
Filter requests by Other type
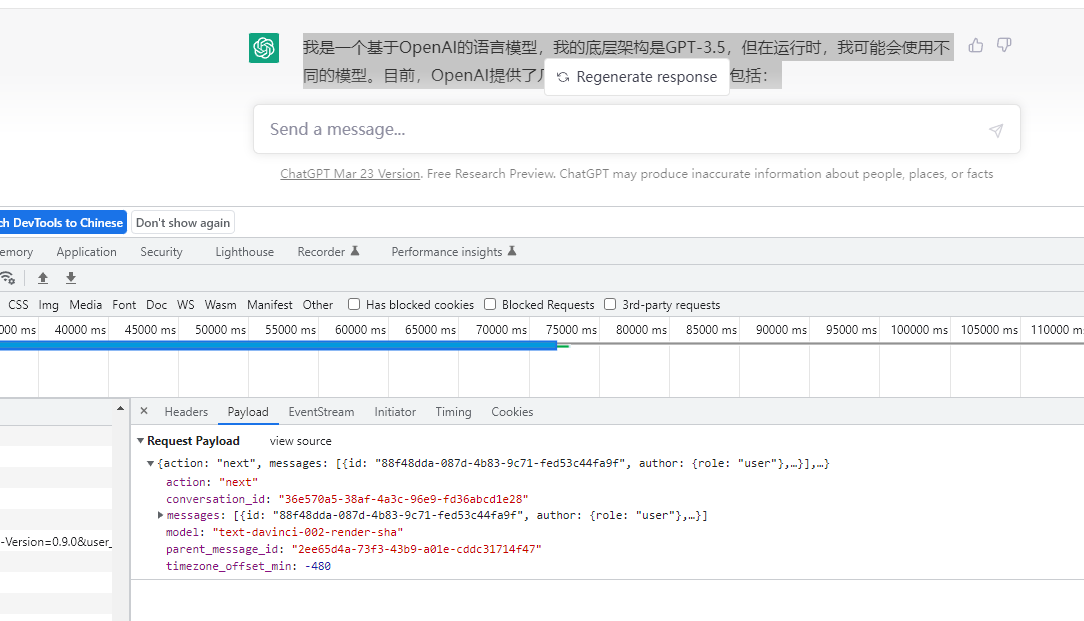(x=317, y=305)
